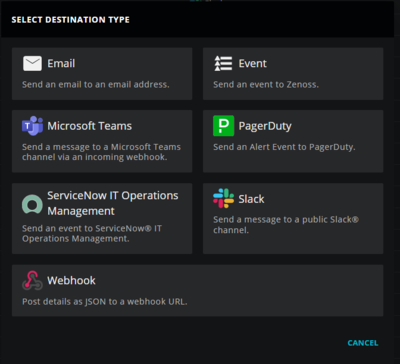Click the Email envelope icon
Screen dimensions: 400x364
click(x=32, y=63)
